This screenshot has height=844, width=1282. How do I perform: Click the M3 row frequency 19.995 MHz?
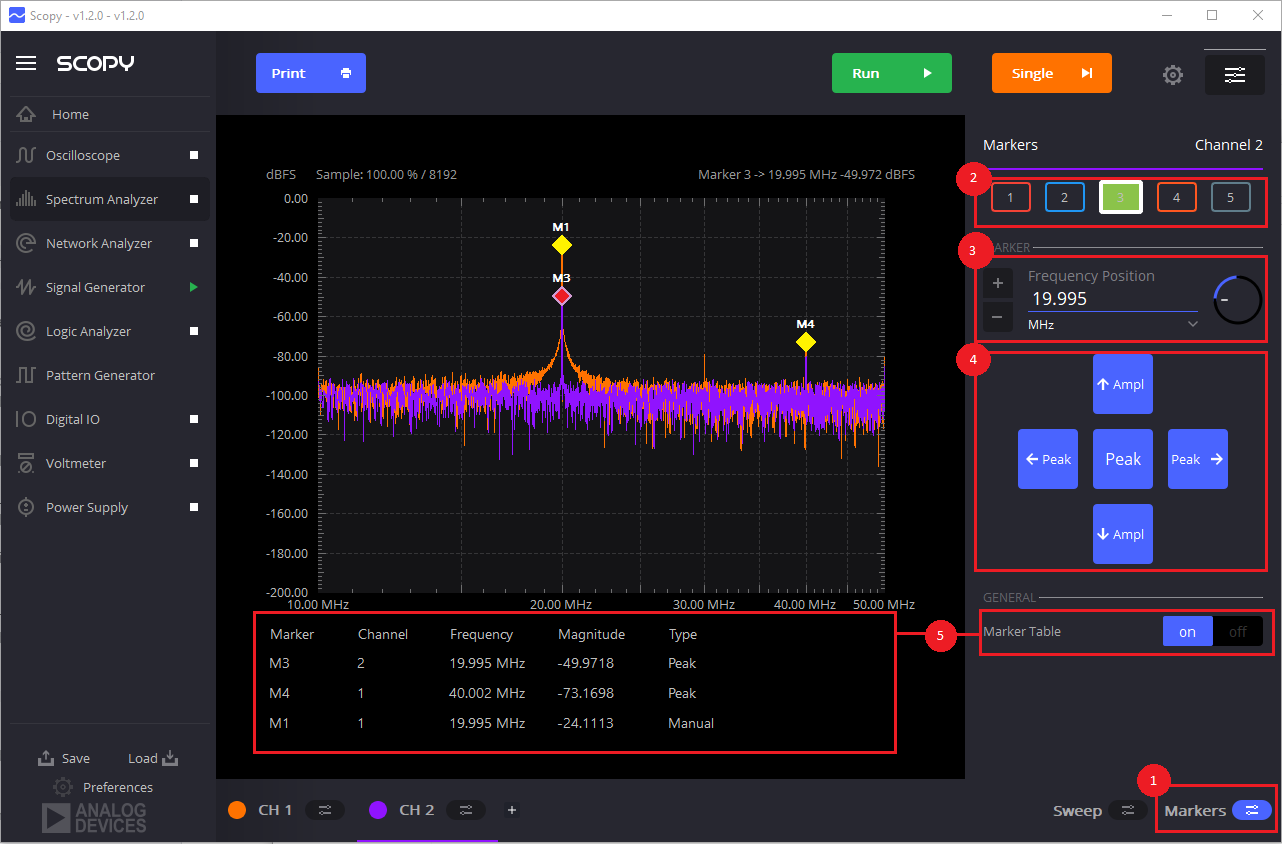tap(487, 663)
